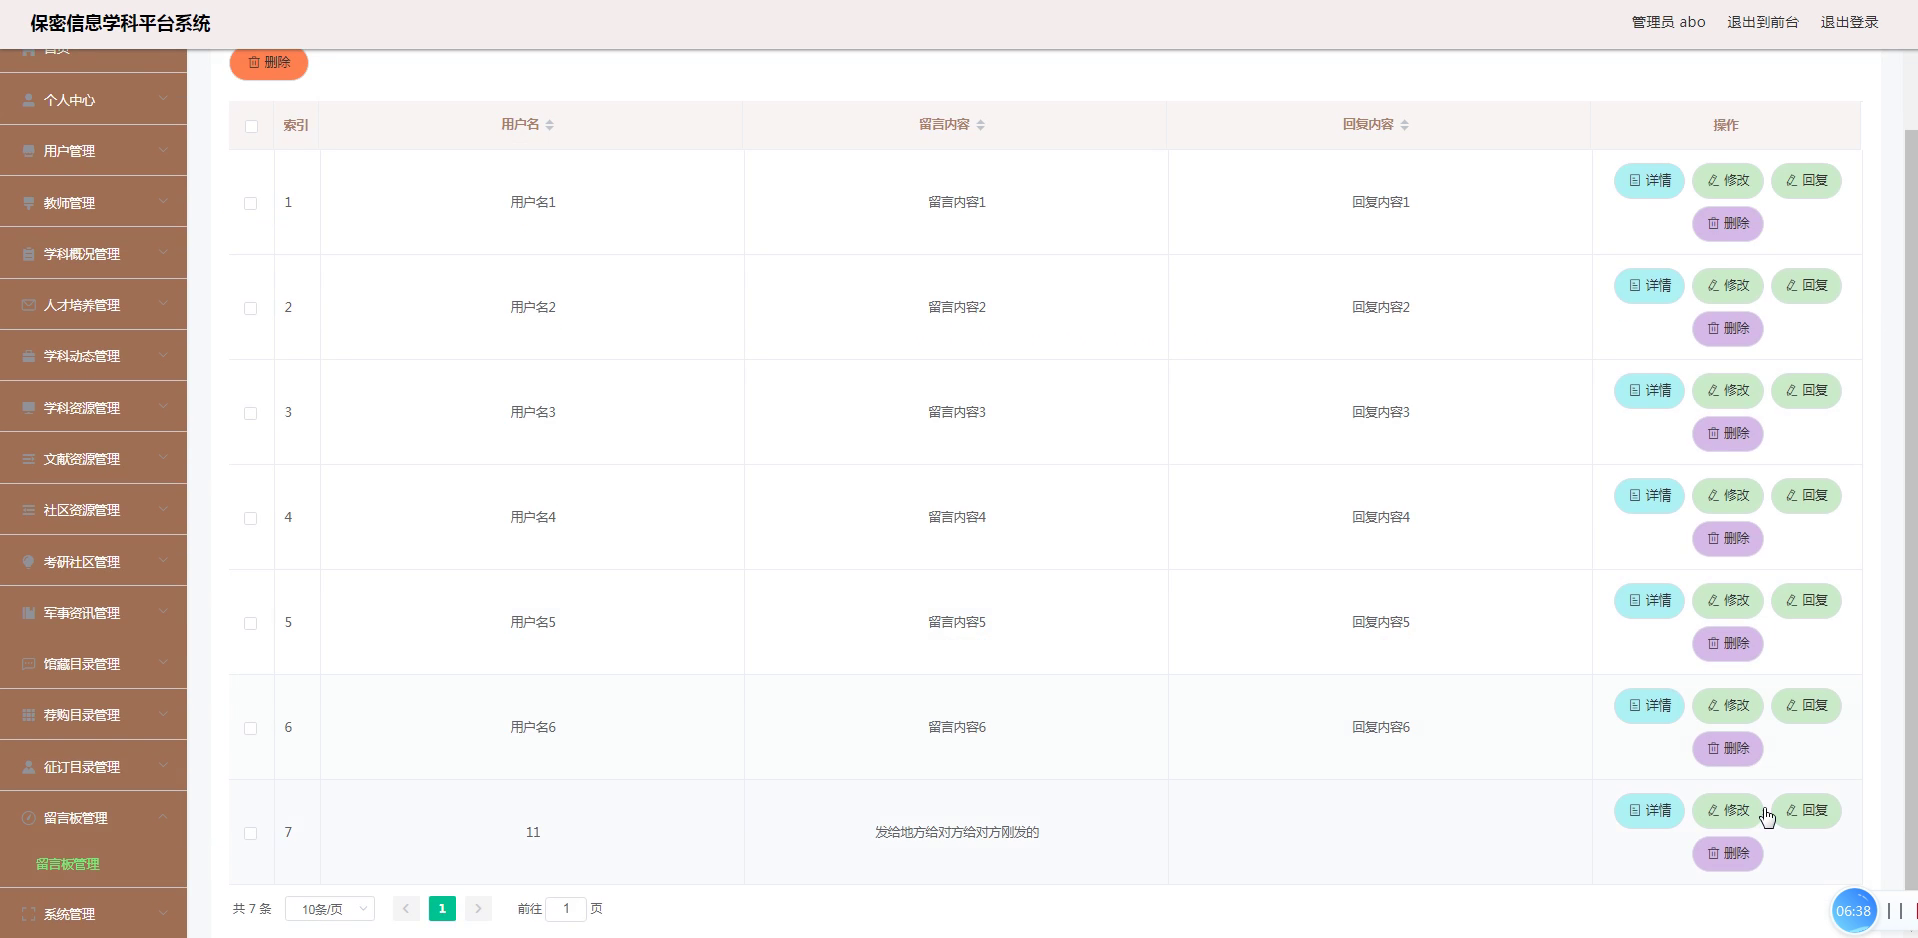Click the 用户管理 sidebar icon

[x=29, y=151]
